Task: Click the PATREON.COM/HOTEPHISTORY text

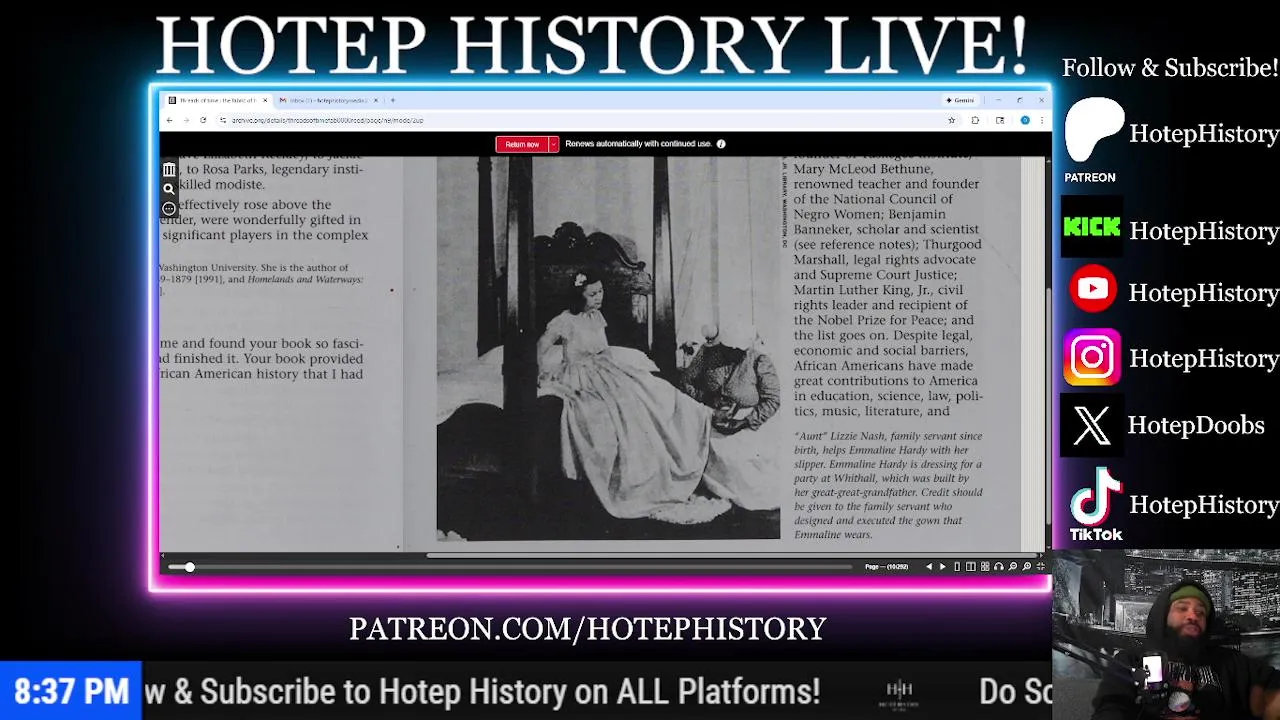Action: click(587, 629)
